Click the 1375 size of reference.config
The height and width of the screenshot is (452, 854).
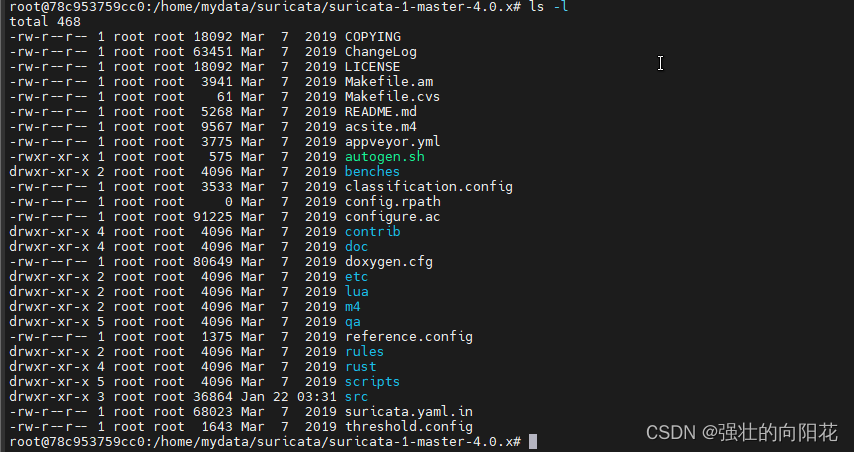[217, 337]
